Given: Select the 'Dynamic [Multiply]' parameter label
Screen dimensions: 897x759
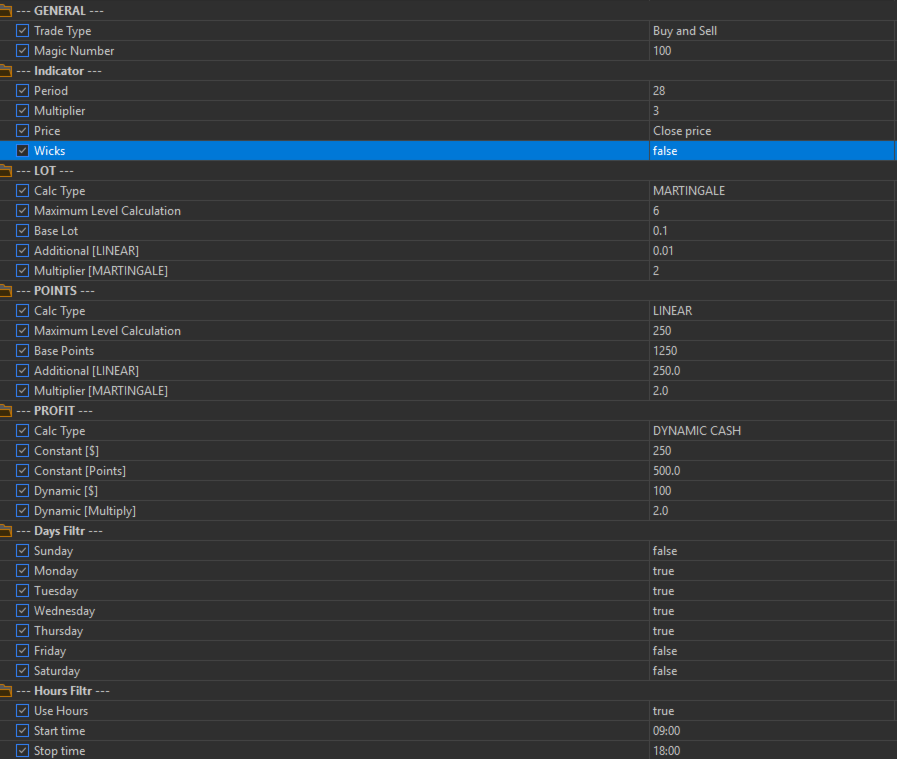Looking at the screenshot, I should point(85,511).
